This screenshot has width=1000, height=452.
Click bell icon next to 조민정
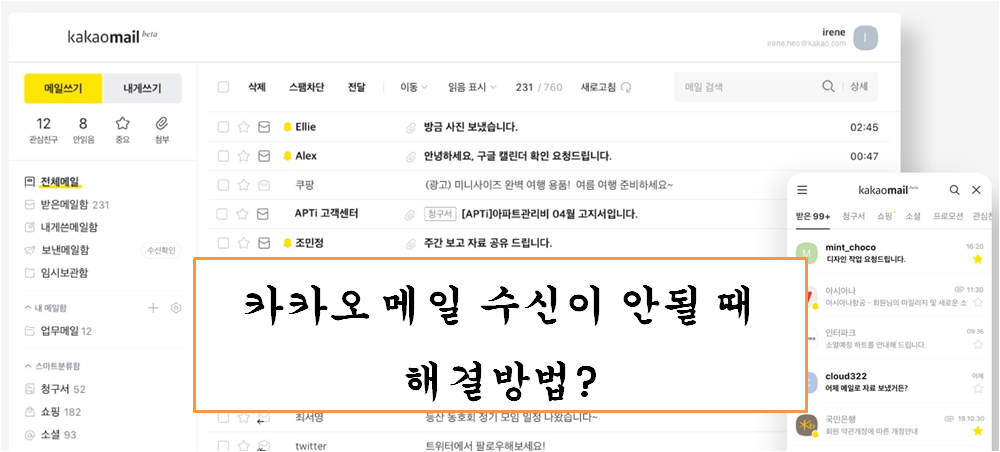[287, 243]
